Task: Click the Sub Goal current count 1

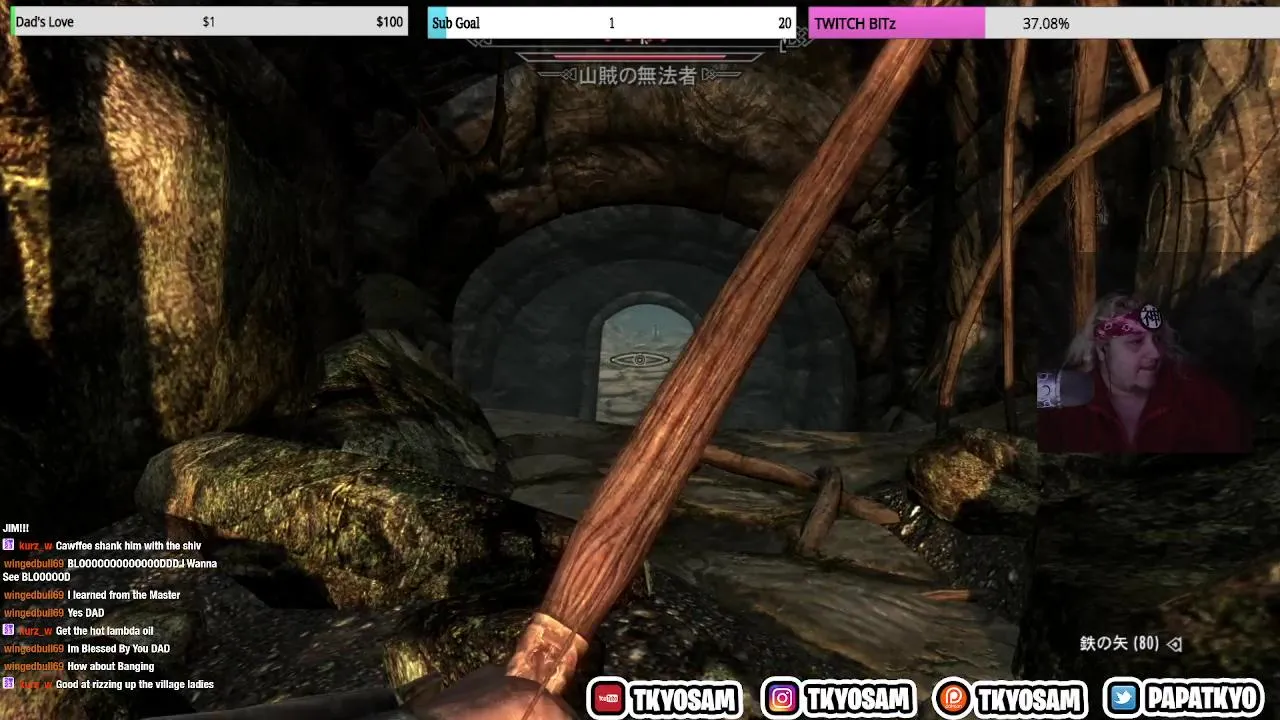Action: click(x=611, y=23)
